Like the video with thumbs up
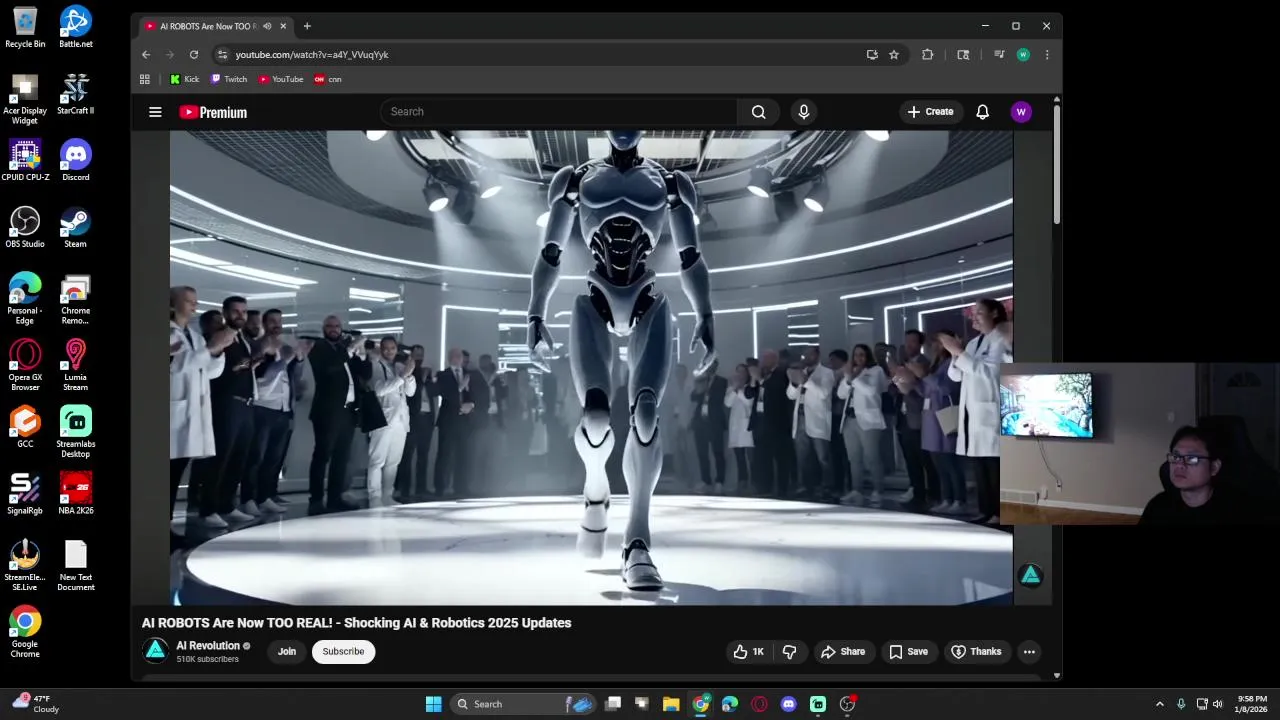This screenshot has height=720, width=1280. click(x=748, y=652)
